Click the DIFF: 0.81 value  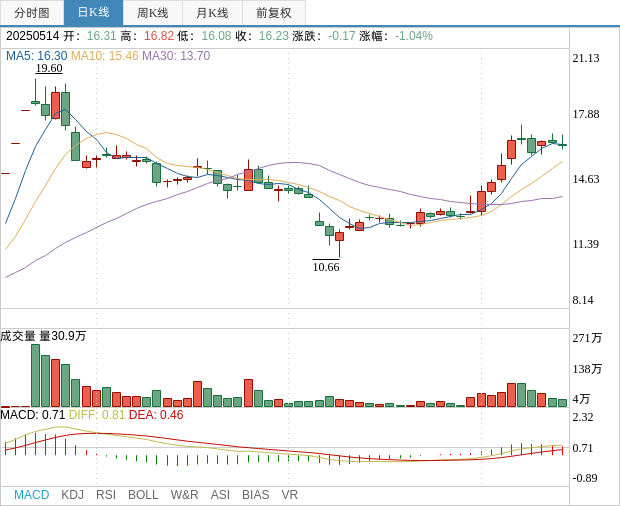(97, 415)
